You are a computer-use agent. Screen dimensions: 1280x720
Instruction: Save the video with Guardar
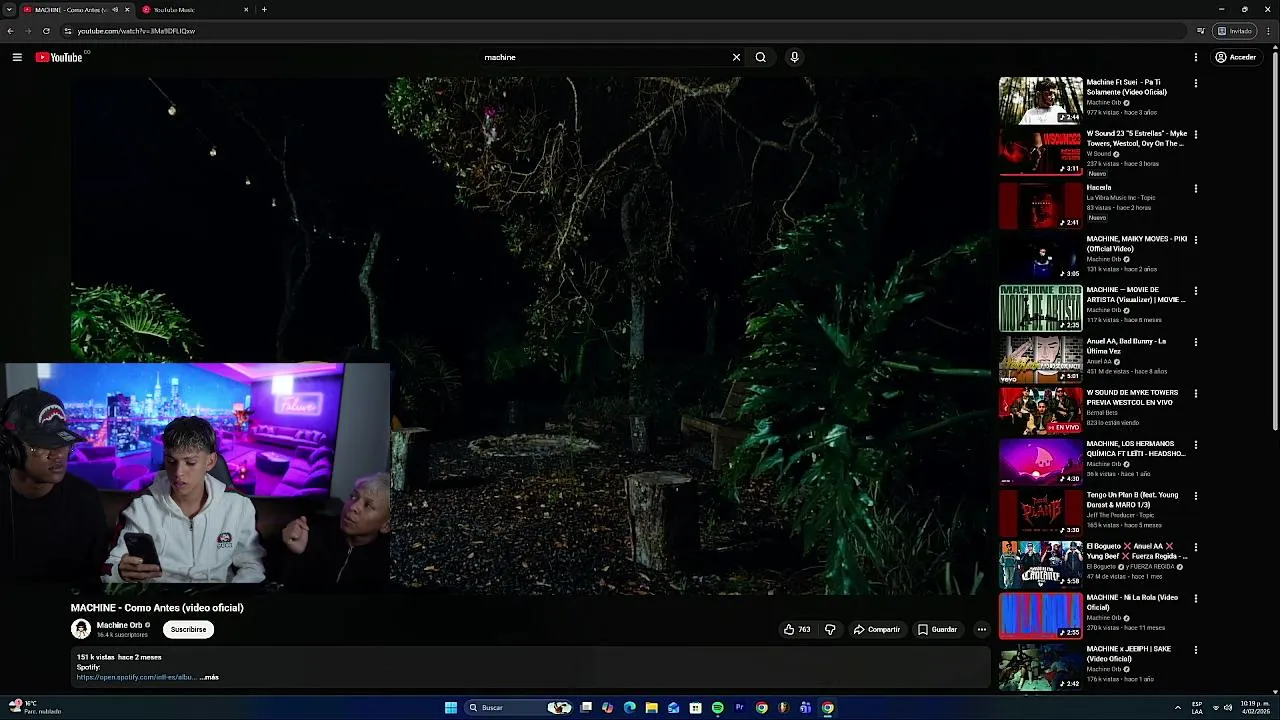937,629
